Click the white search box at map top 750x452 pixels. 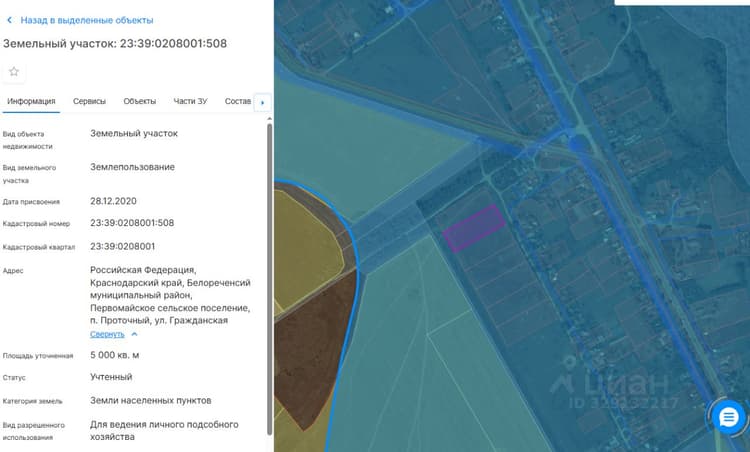(682, 2)
